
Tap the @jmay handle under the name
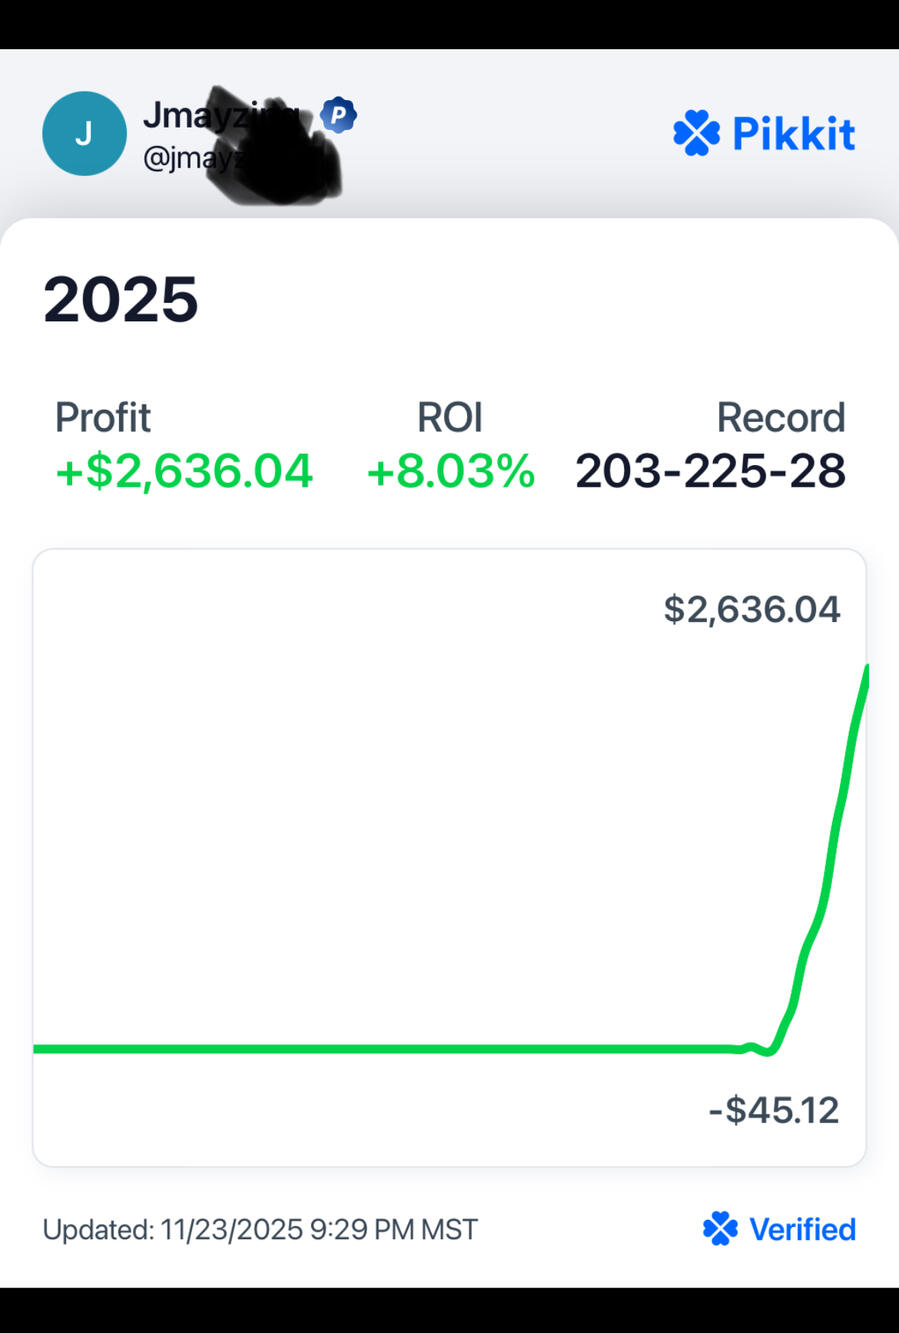(x=180, y=158)
